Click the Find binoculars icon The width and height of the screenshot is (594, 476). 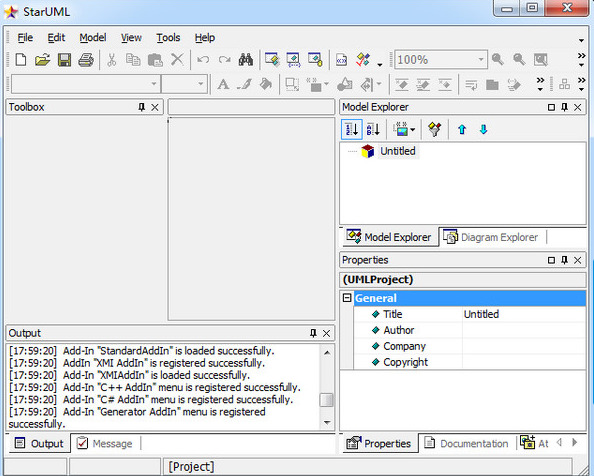[x=245, y=60]
